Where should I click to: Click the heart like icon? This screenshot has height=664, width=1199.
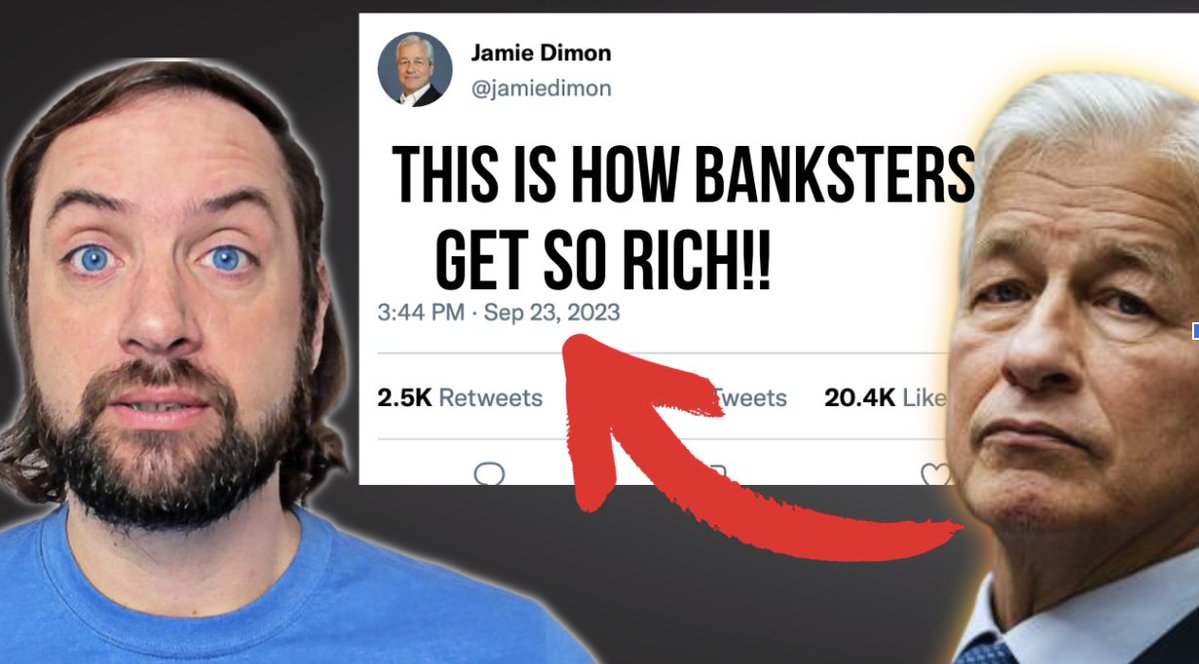[x=934, y=474]
